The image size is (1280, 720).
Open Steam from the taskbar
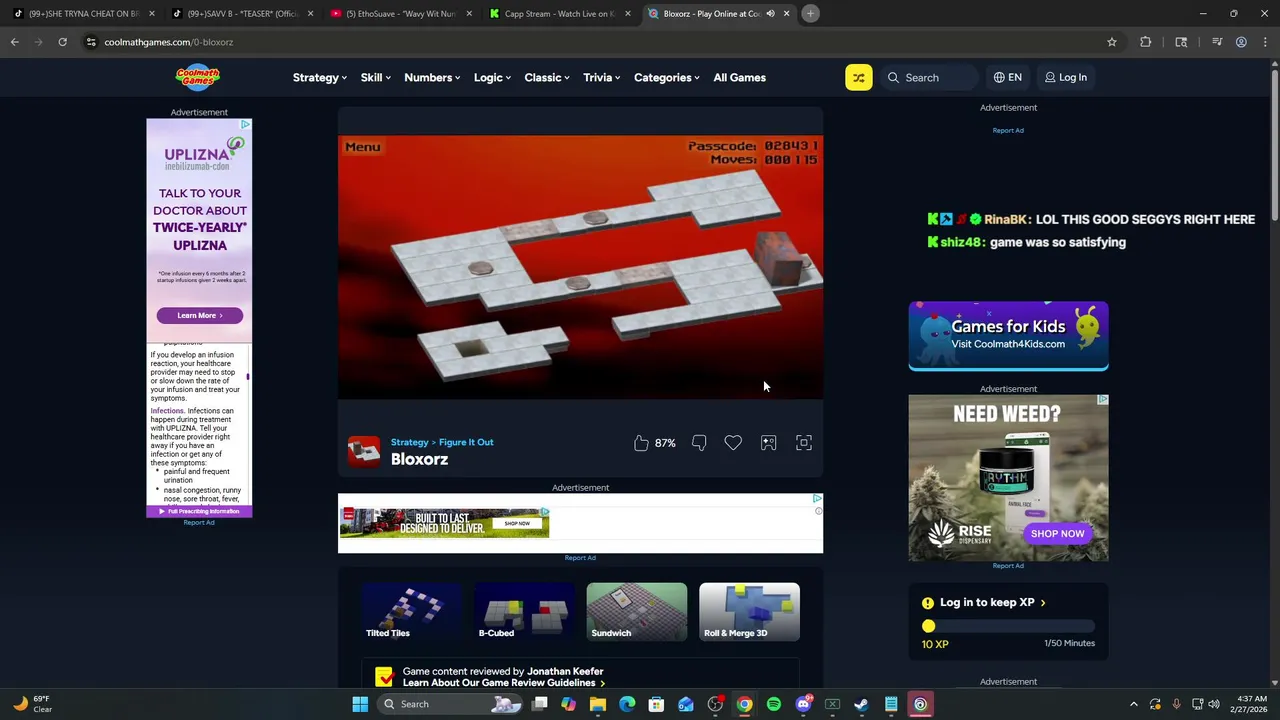(x=862, y=704)
